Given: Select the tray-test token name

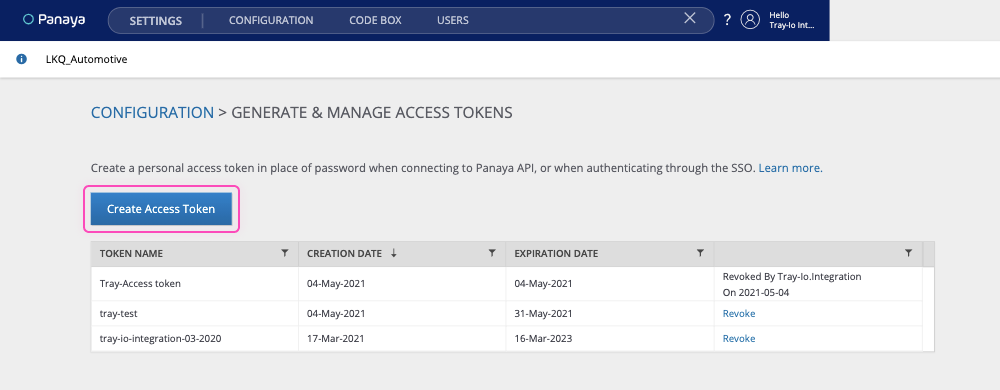Looking at the screenshot, I should [119, 314].
